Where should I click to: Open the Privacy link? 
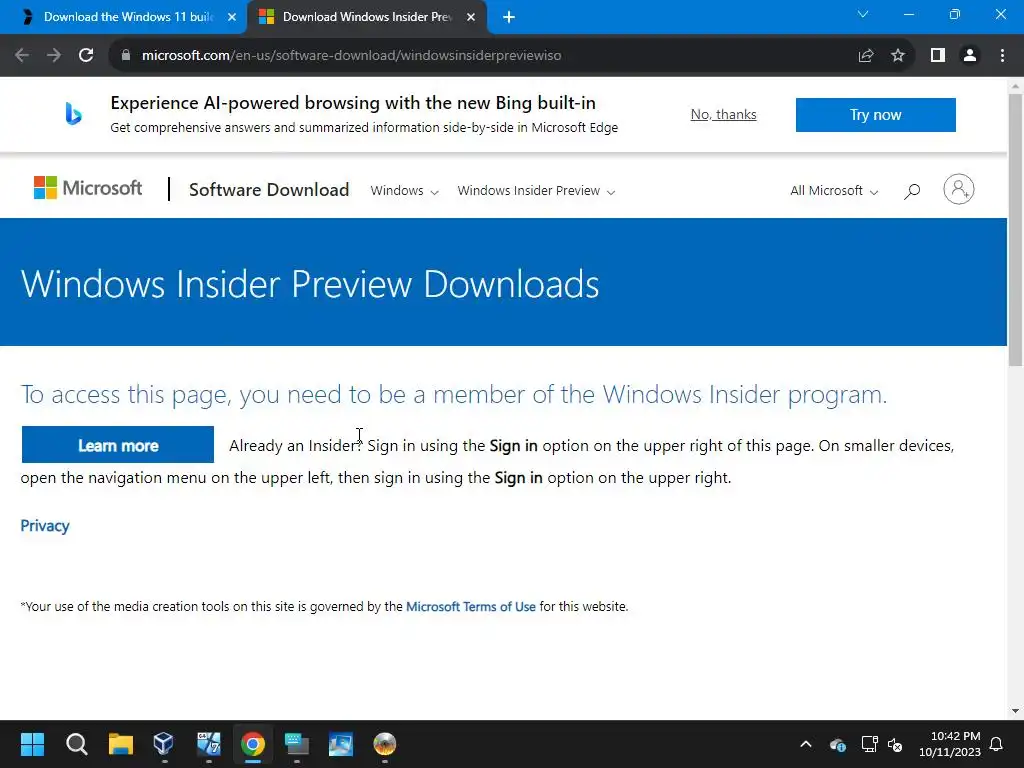click(45, 526)
